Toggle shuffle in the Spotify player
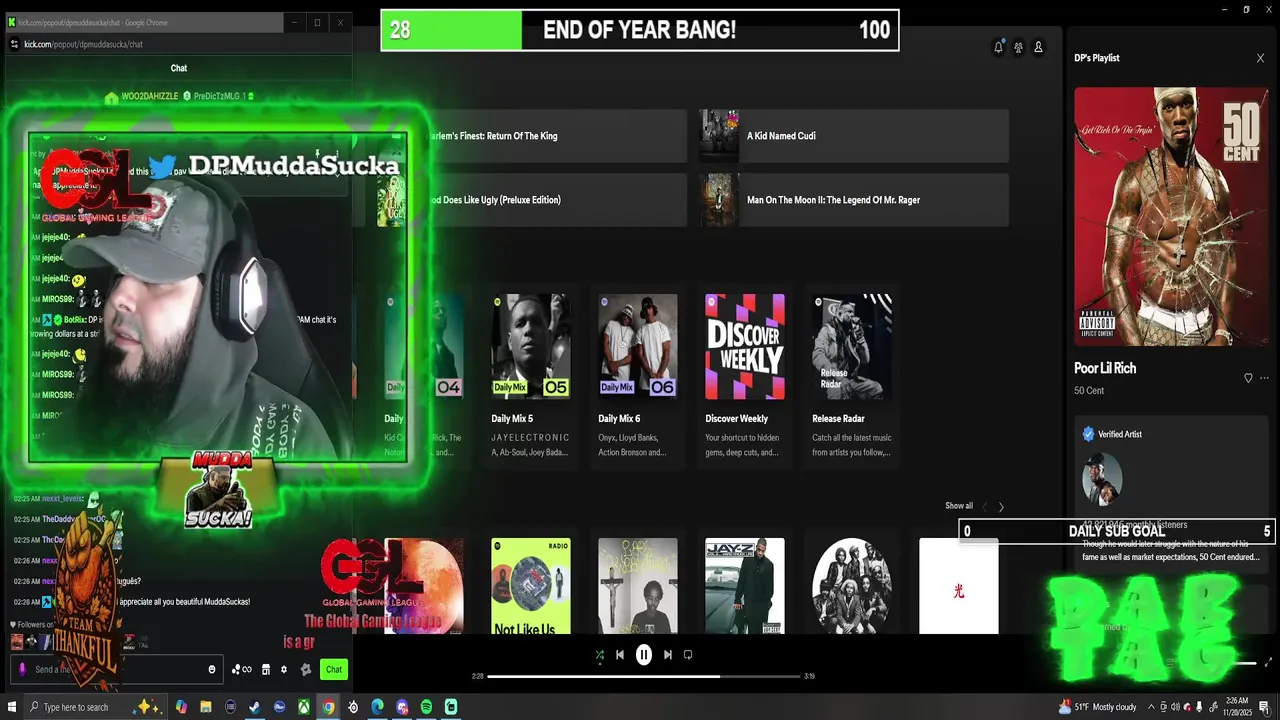 (x=600, y=655)
